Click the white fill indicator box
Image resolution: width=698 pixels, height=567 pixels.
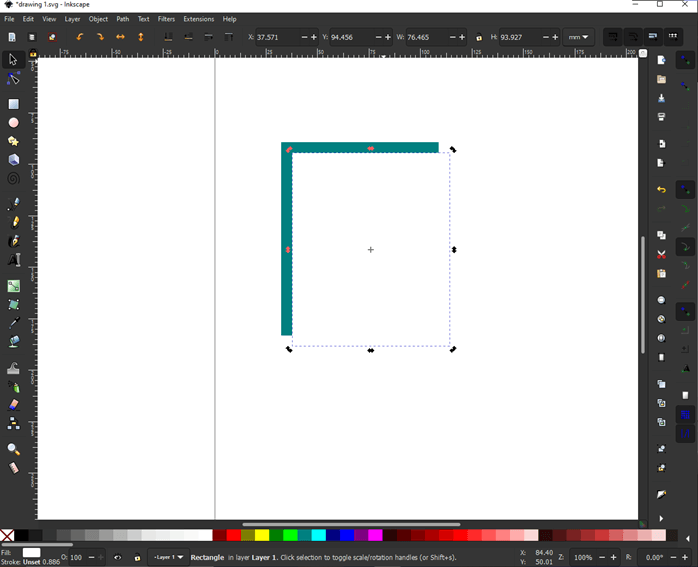[x=31, y=552]
